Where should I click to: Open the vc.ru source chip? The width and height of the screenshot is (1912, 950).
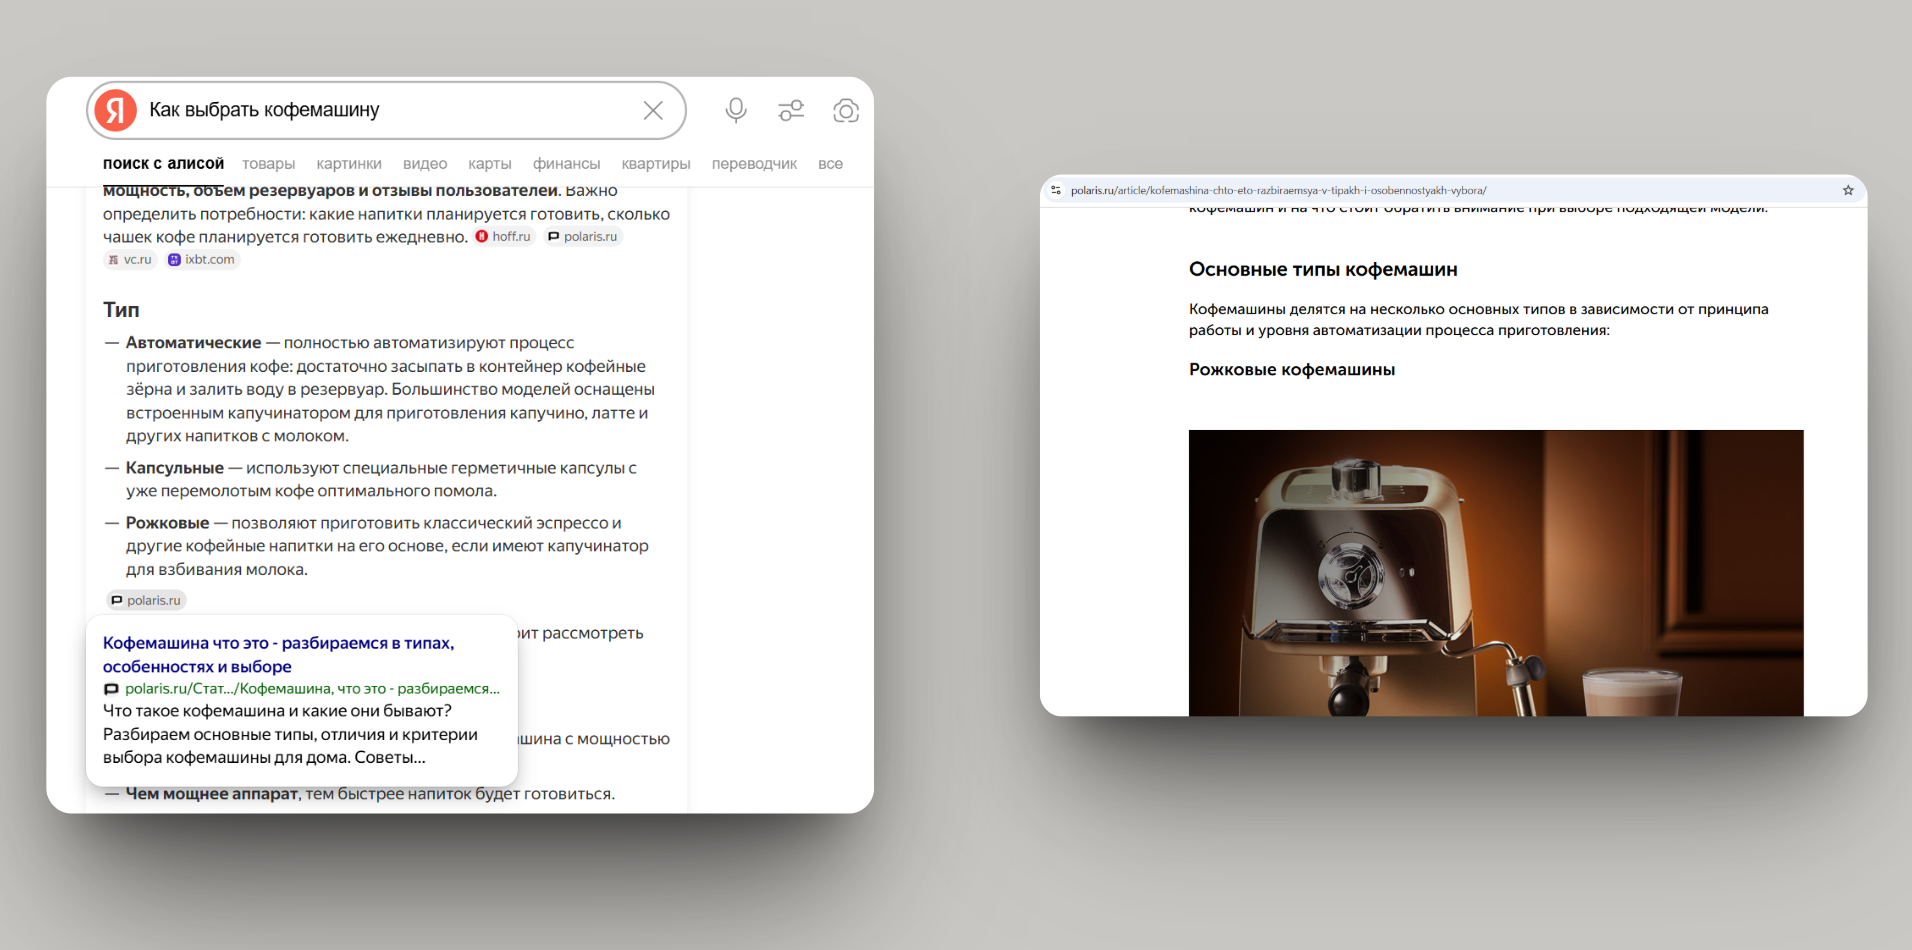tap(130, 260)
